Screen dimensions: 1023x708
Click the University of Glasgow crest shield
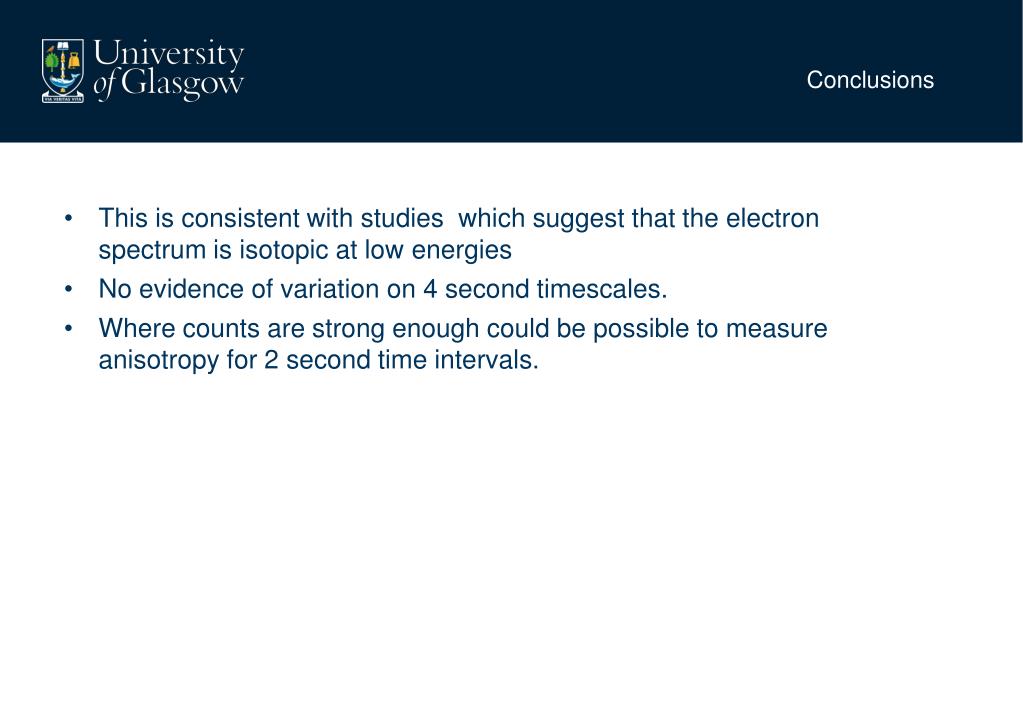point(63,67)
